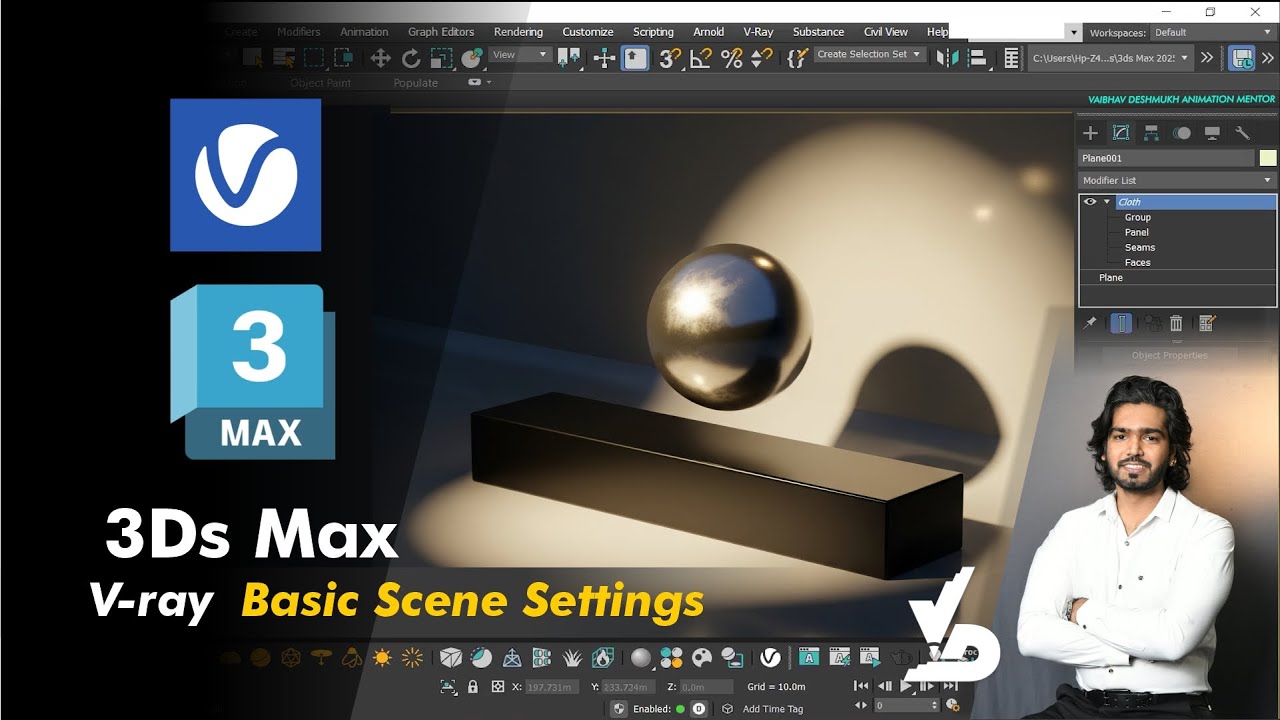Open the Hierarchy panel tab
The height and width of the screenshot is (720, 1280).
[x=1151, y=133]
